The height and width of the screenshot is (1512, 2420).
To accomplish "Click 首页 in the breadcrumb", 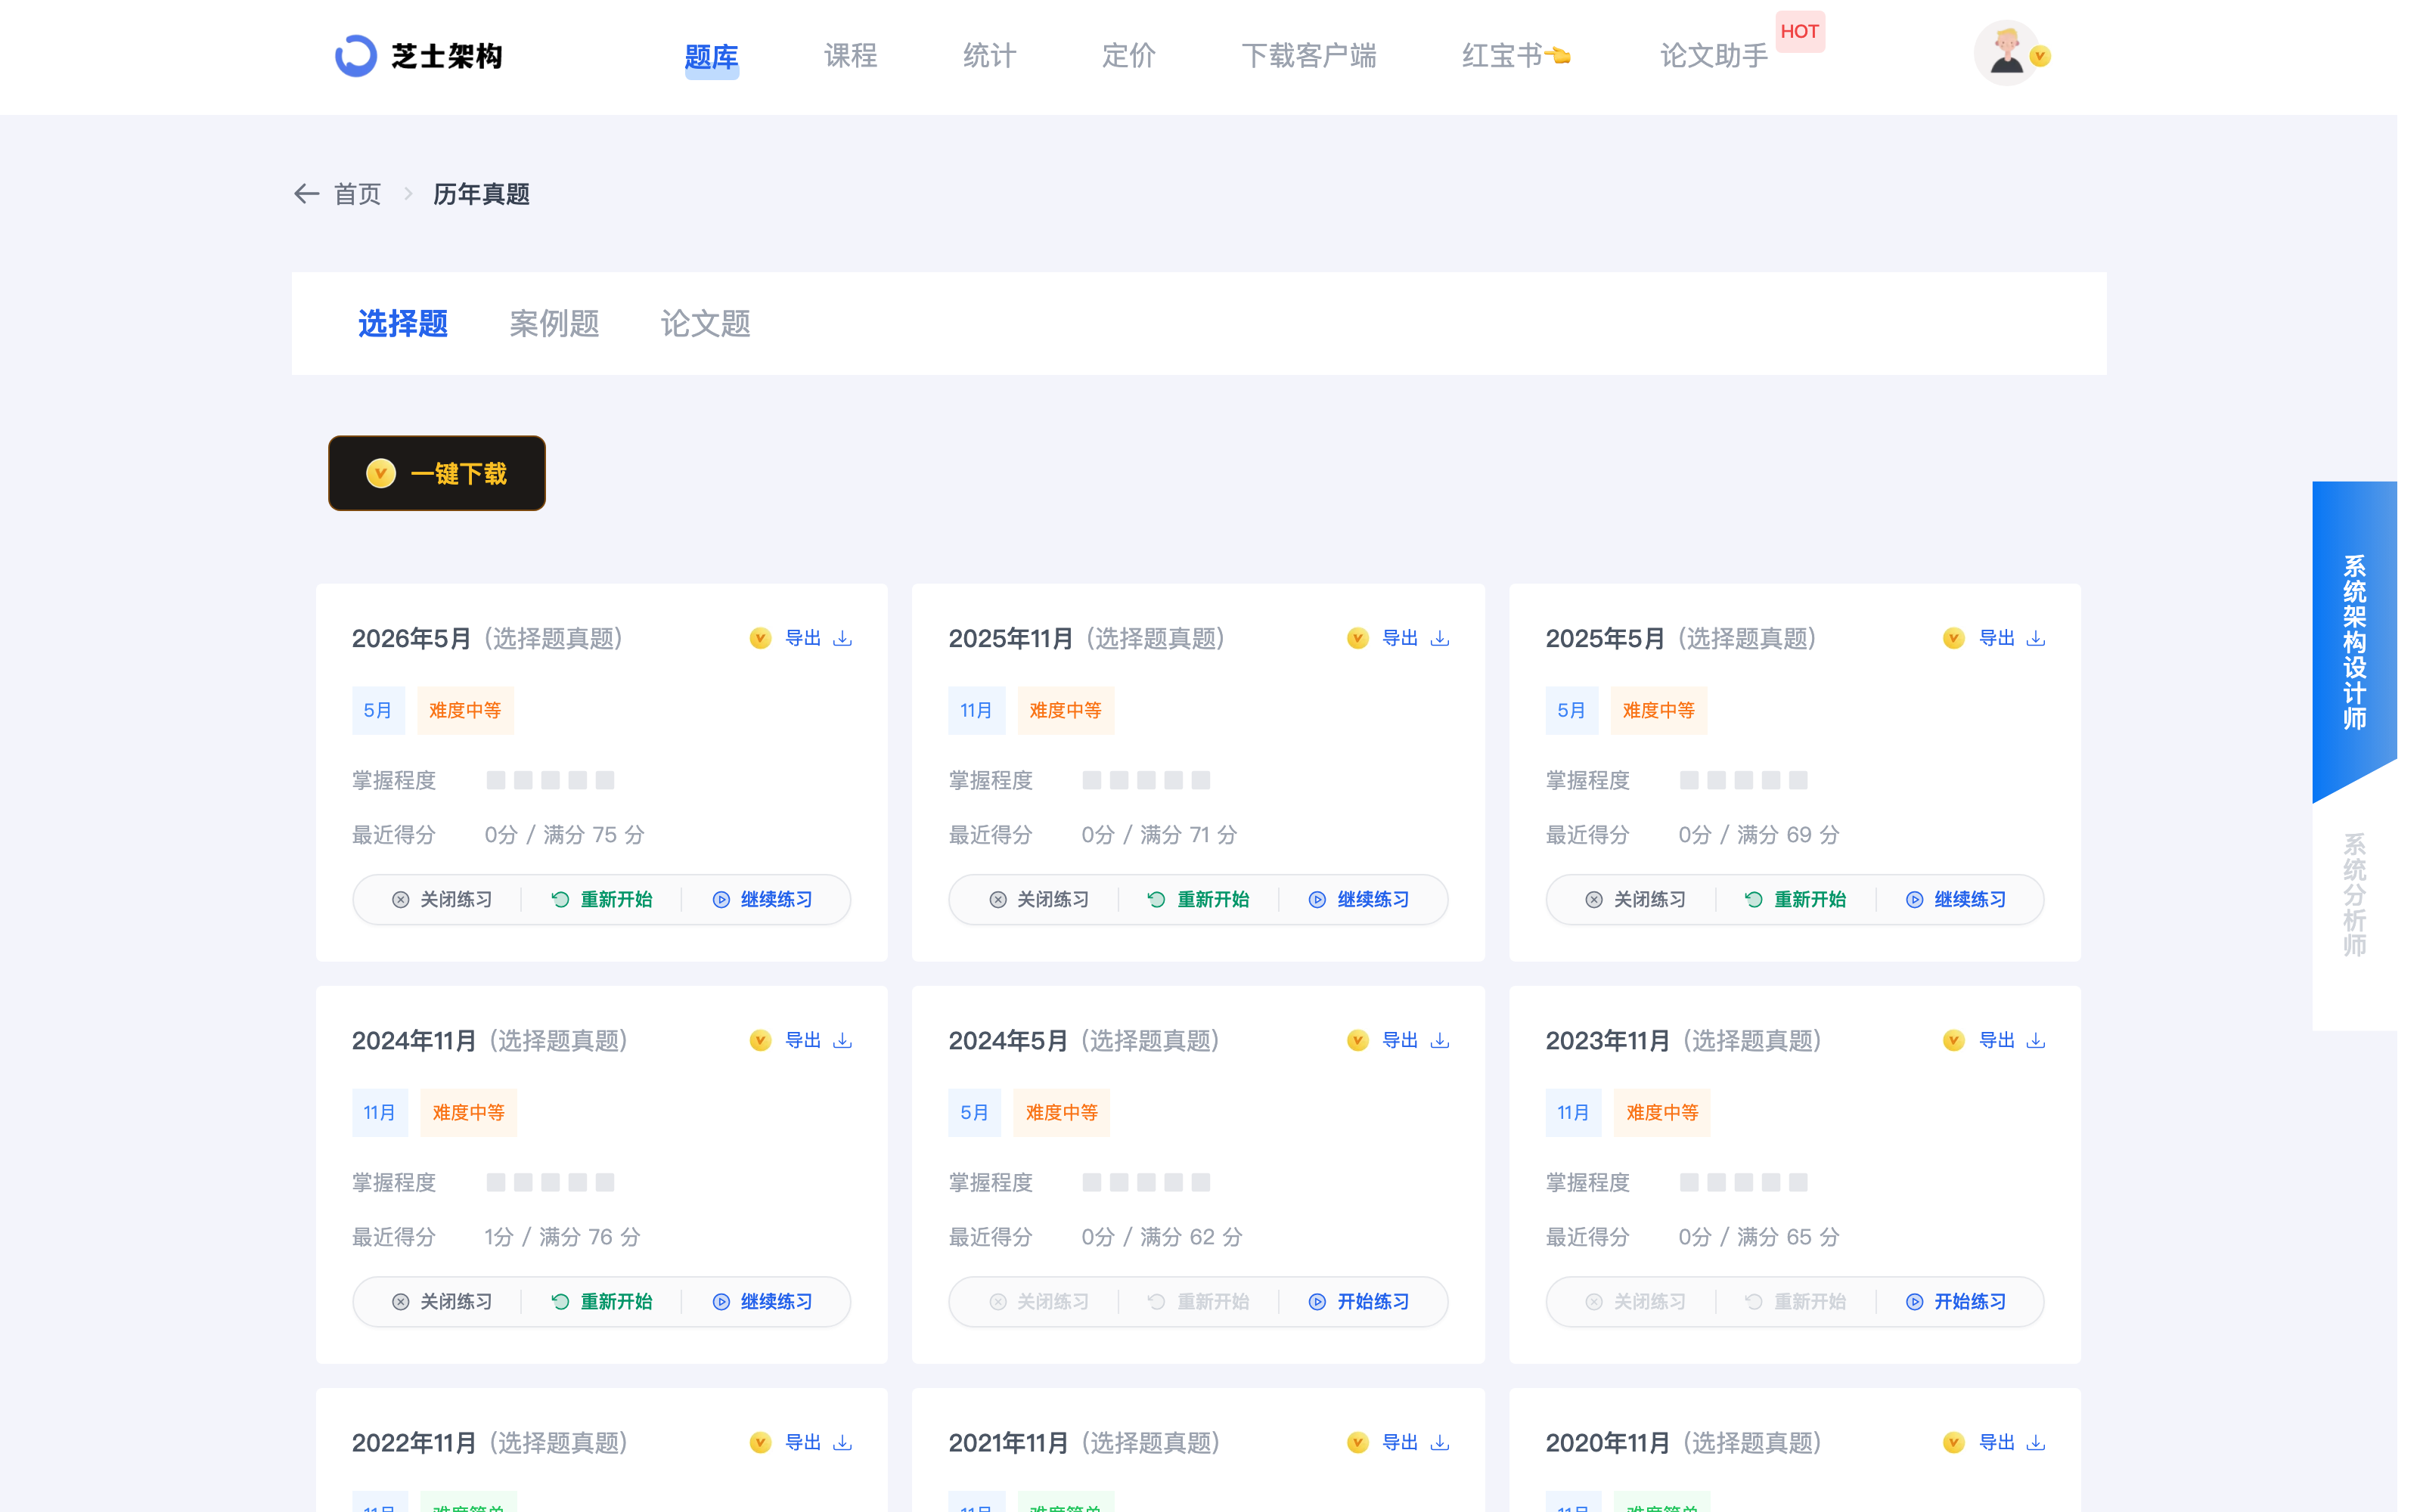I will [357, 194].
